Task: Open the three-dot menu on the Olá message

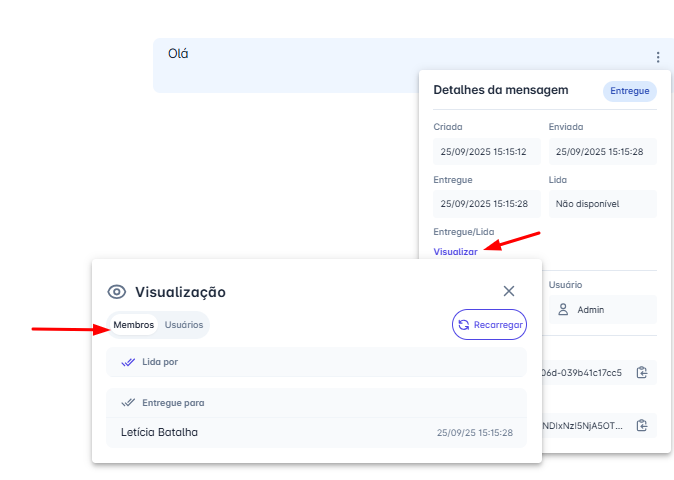Action: coord(657,58)
